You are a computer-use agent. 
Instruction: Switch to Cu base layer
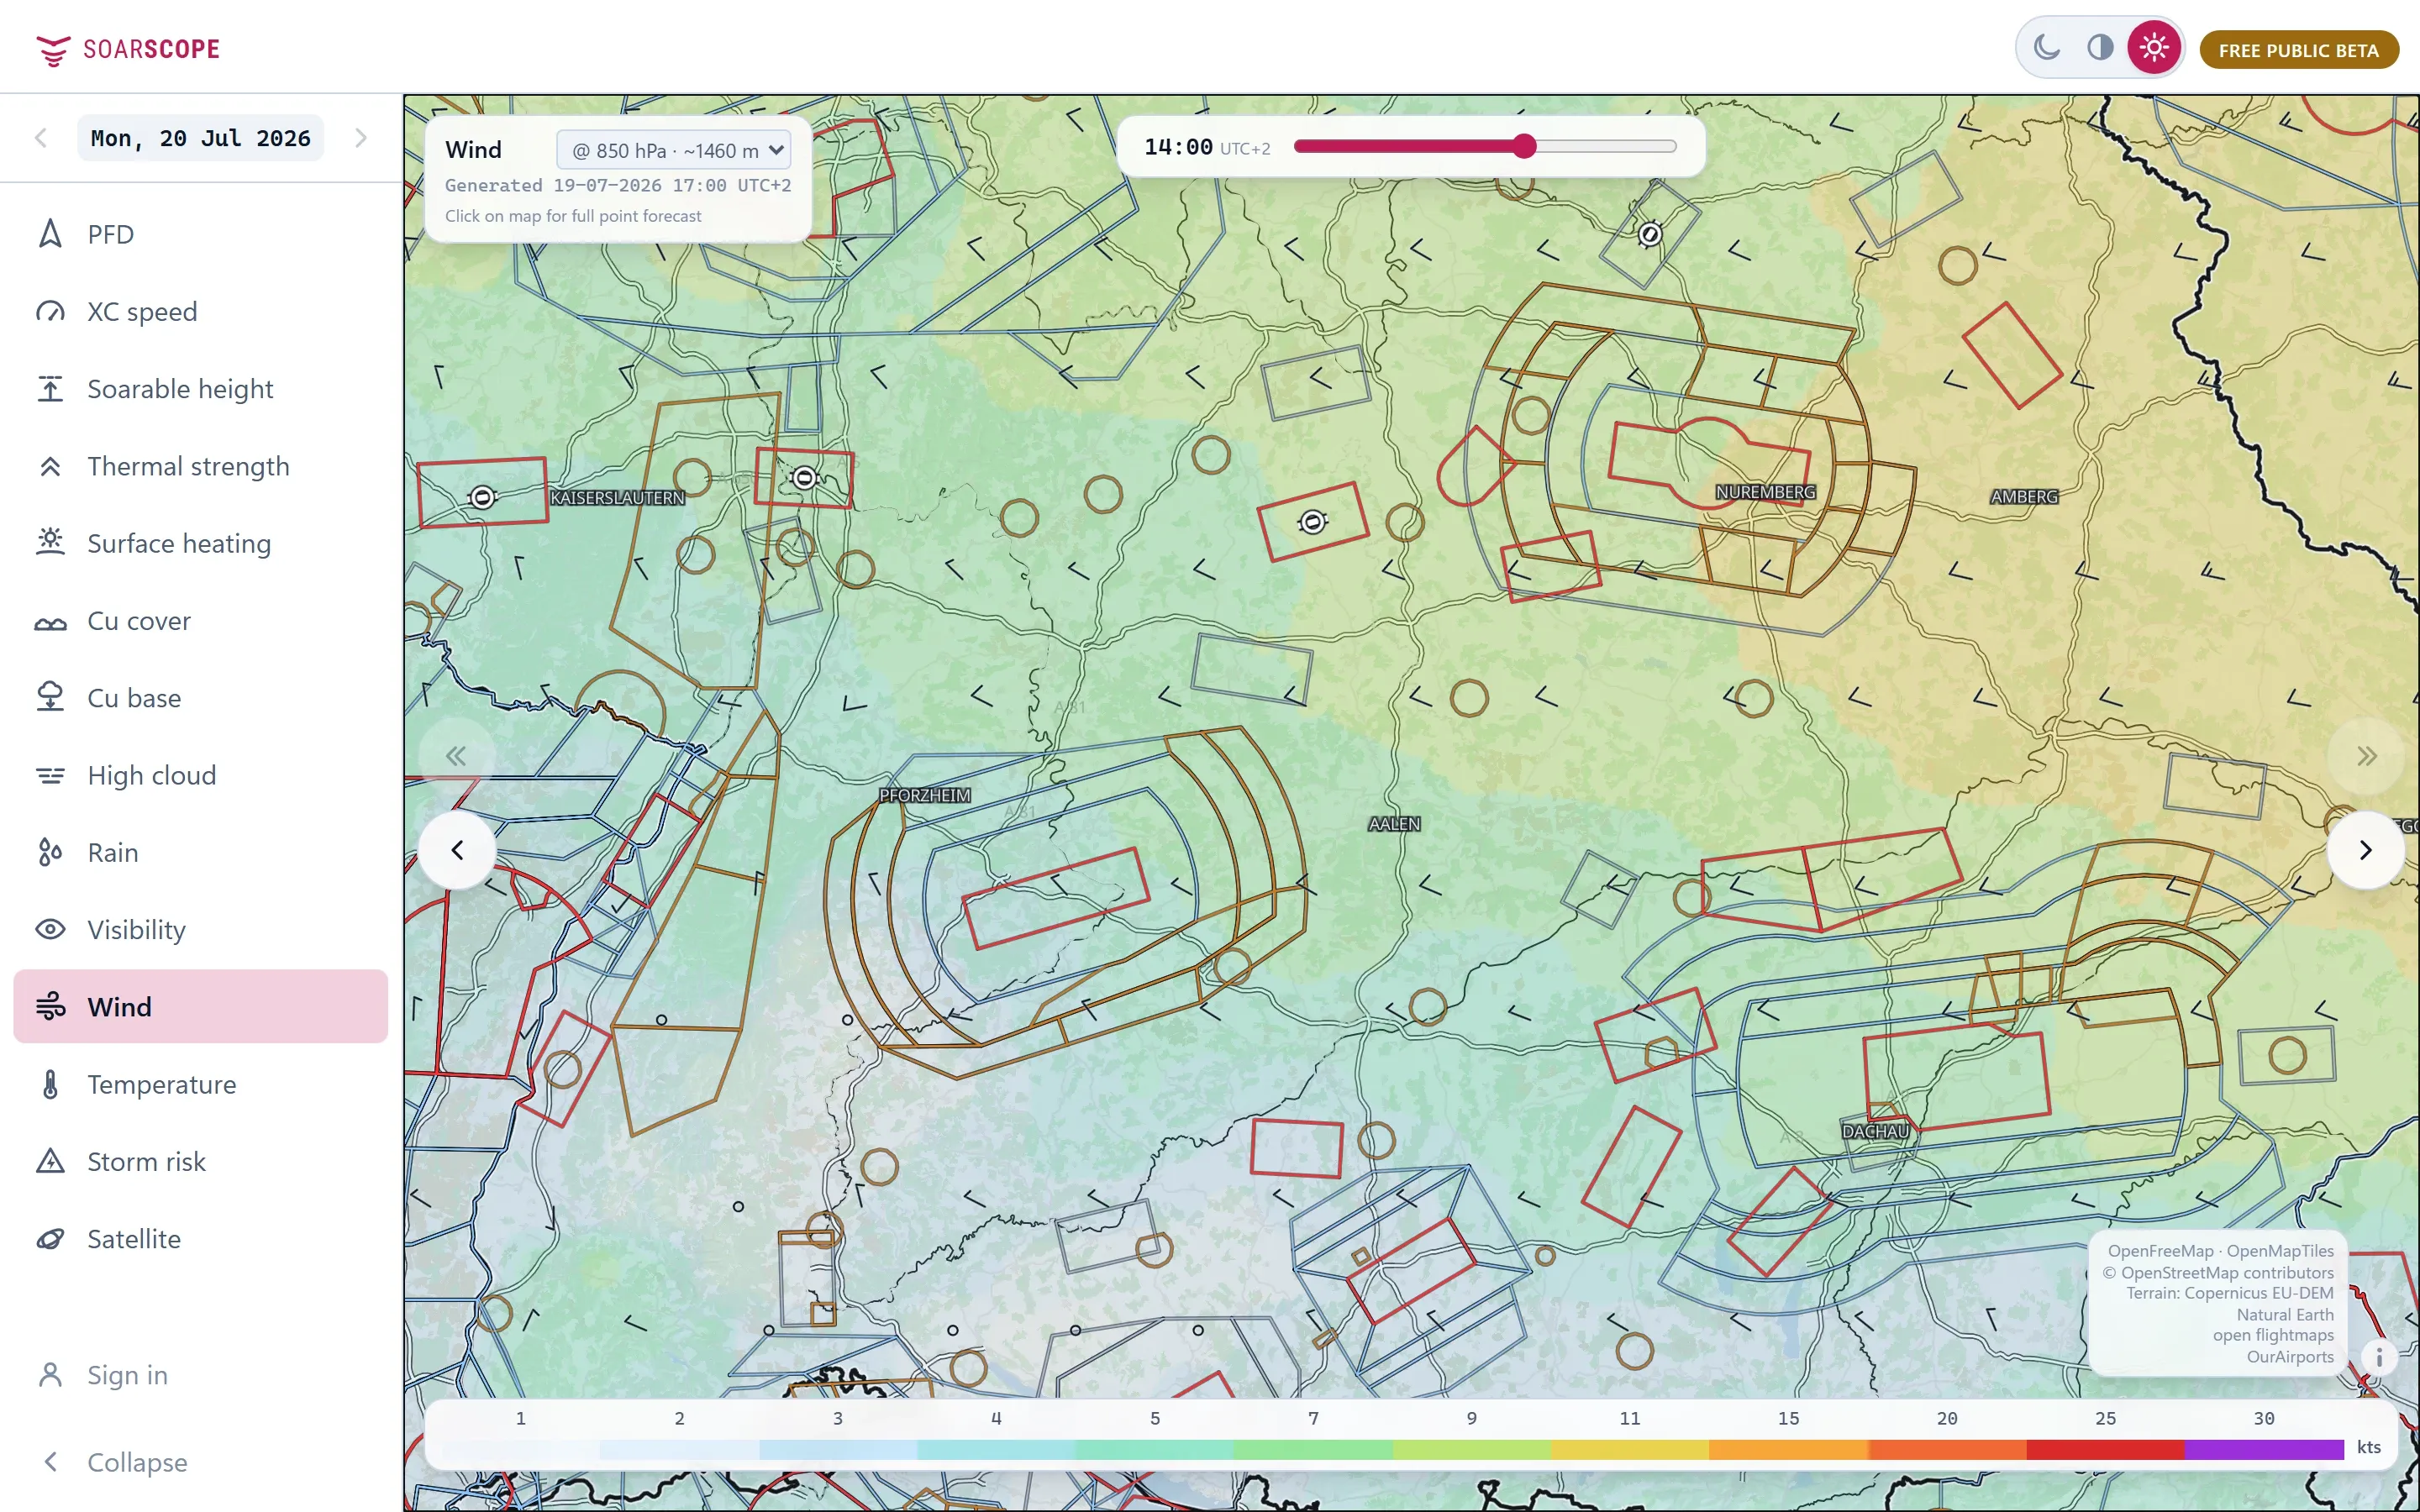pyautogui.click(x=200, y=698)
